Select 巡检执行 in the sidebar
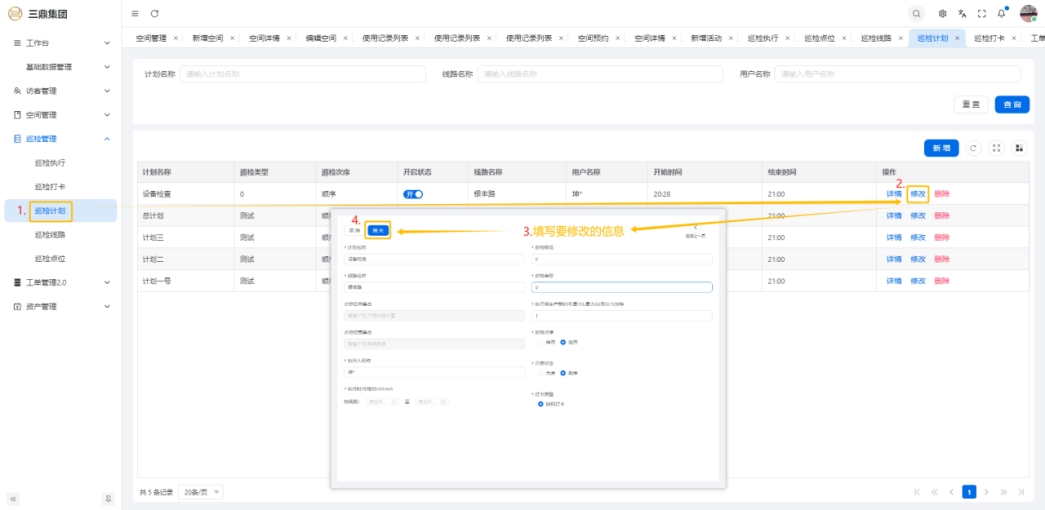This screenshot has height=510, width=1045. click(50, 162)
